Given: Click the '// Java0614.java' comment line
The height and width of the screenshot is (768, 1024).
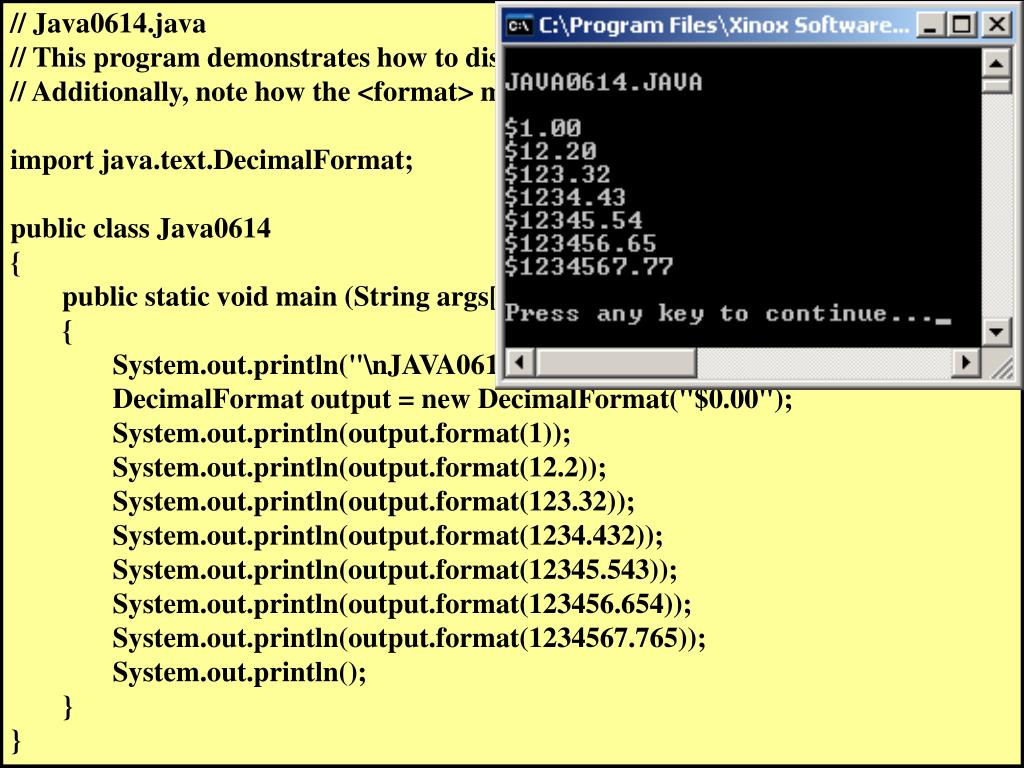Looking at the screenshot, I should [108, 24].
